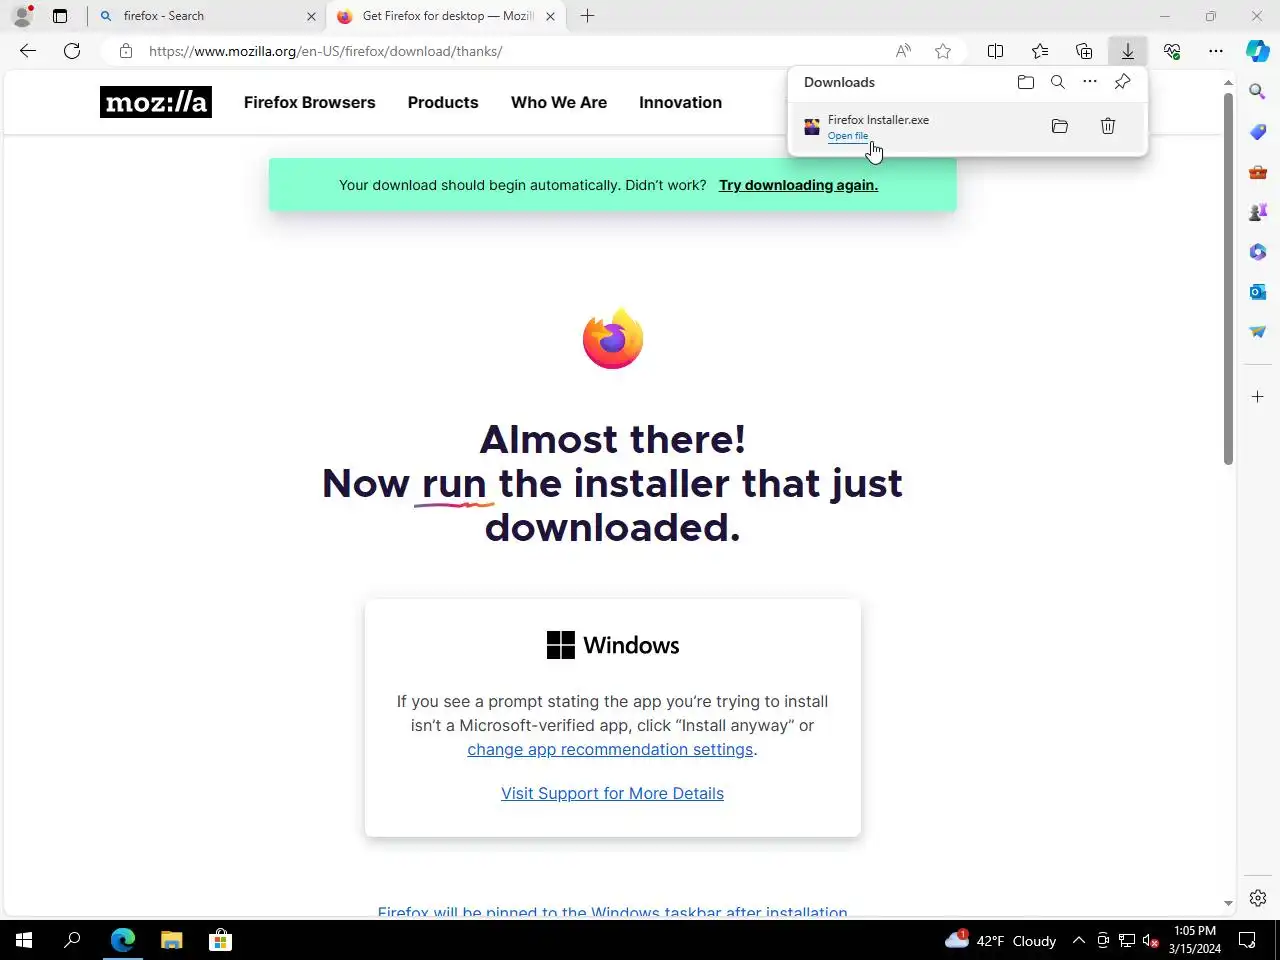View site information lock icon
The height and width of the screenshot is (960, 1280).
point(126,51)
